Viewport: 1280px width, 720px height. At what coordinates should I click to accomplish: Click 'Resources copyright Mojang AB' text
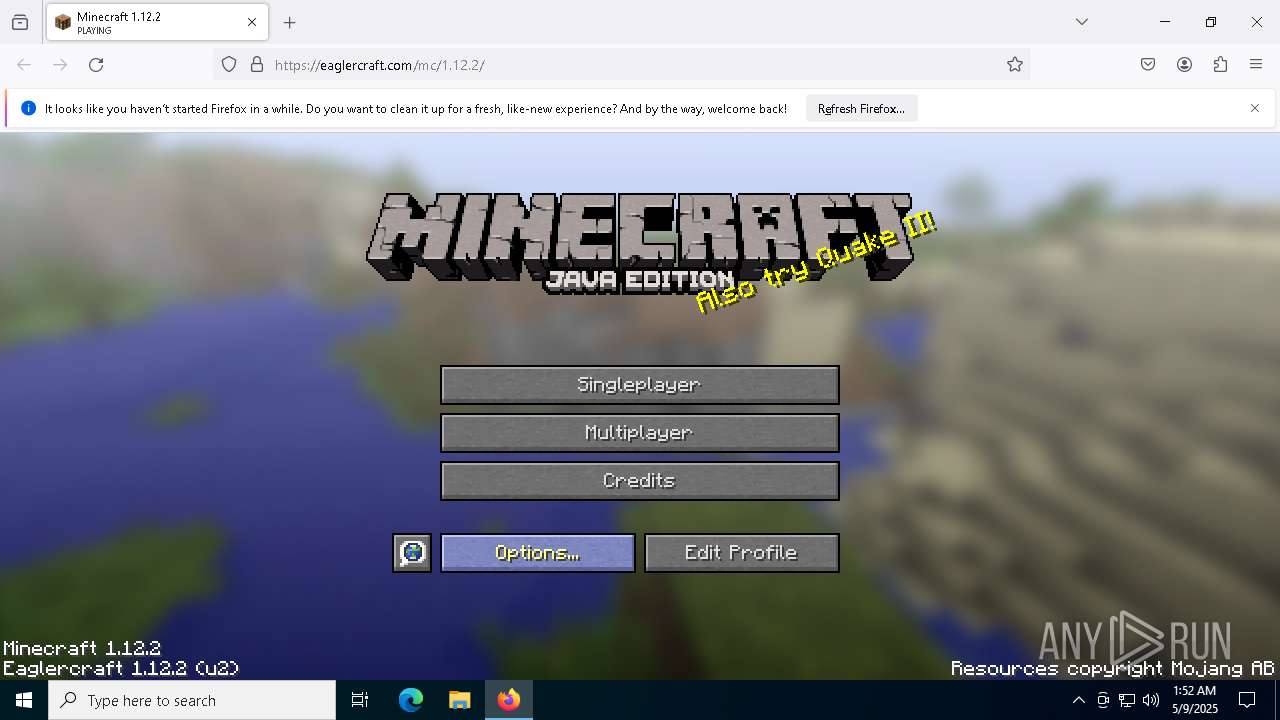[1113, 668]
